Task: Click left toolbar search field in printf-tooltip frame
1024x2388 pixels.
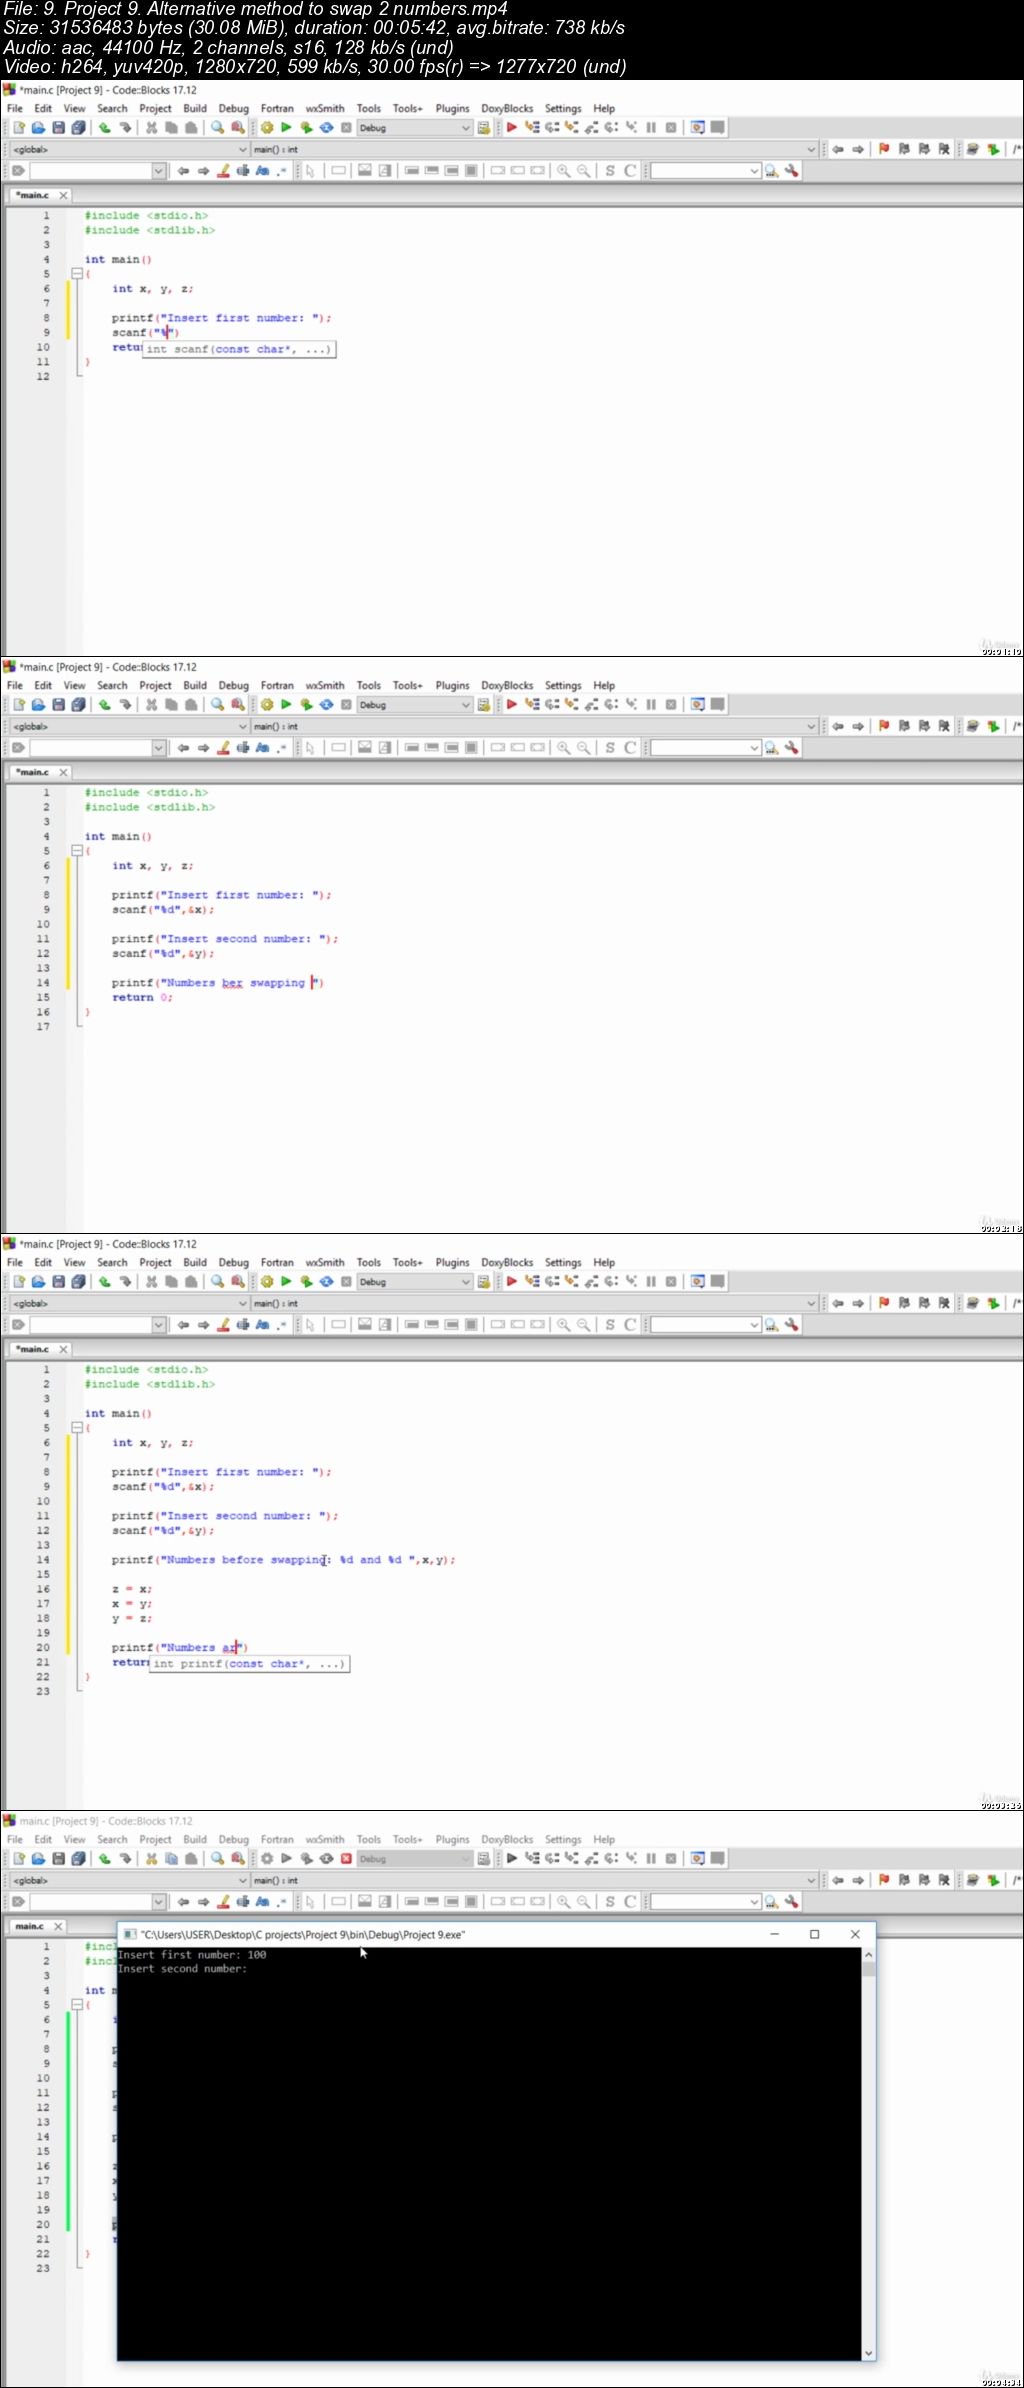Action: (x=97, y=1325)
